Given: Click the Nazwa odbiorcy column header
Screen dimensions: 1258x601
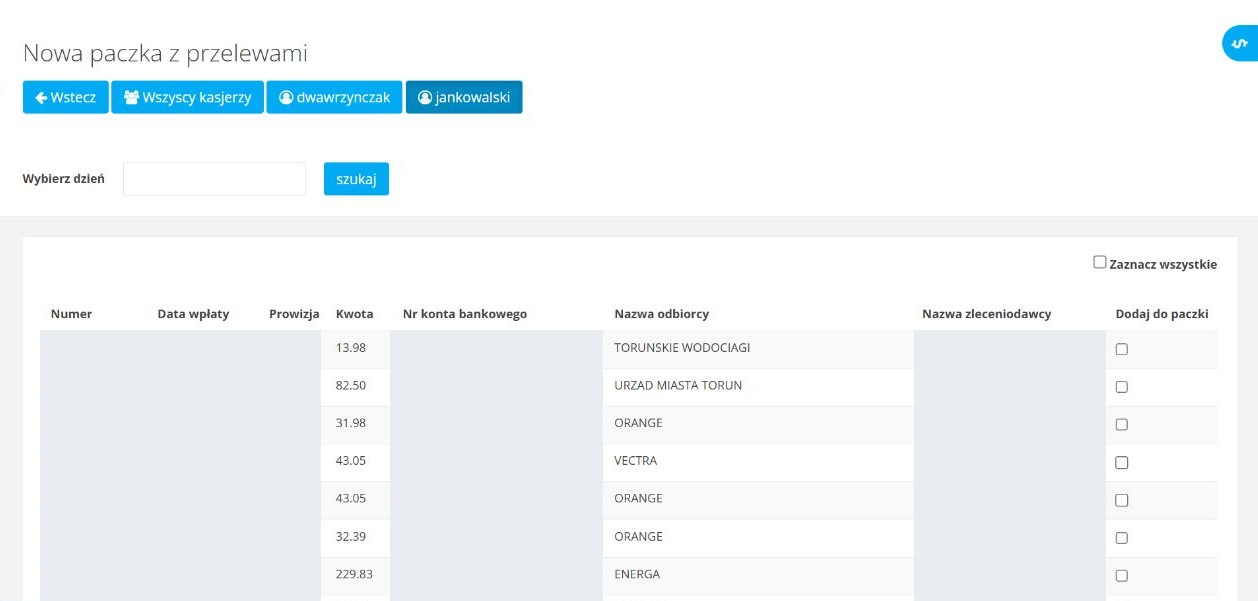Looking at the screenshot, I should pyautogui.click(x=662, y=314).
